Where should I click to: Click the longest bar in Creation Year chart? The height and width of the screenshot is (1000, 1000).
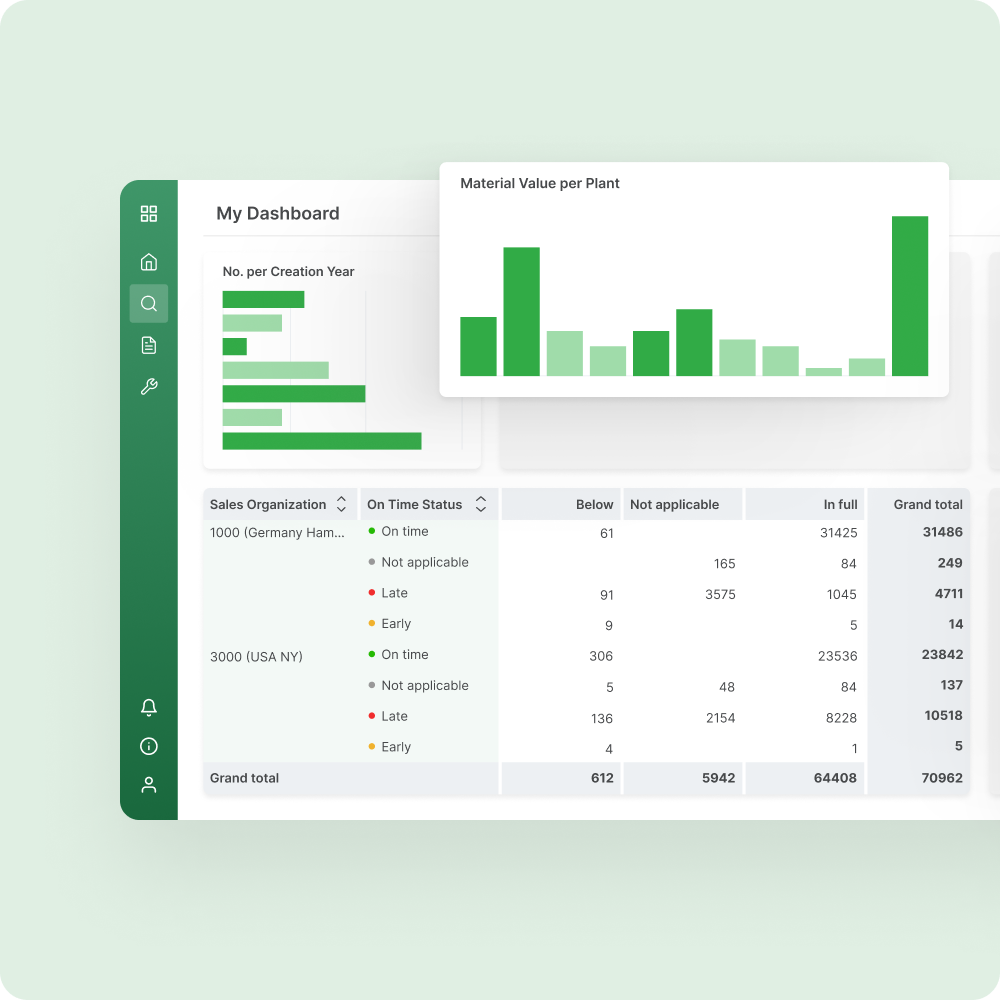[x=320, y=440]
